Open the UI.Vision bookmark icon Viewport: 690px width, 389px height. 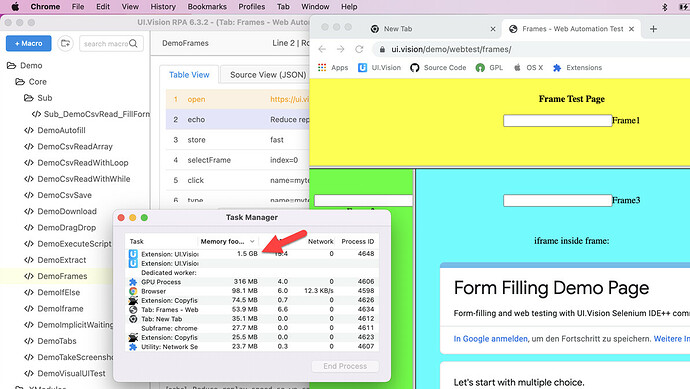(x=362, y=67)
